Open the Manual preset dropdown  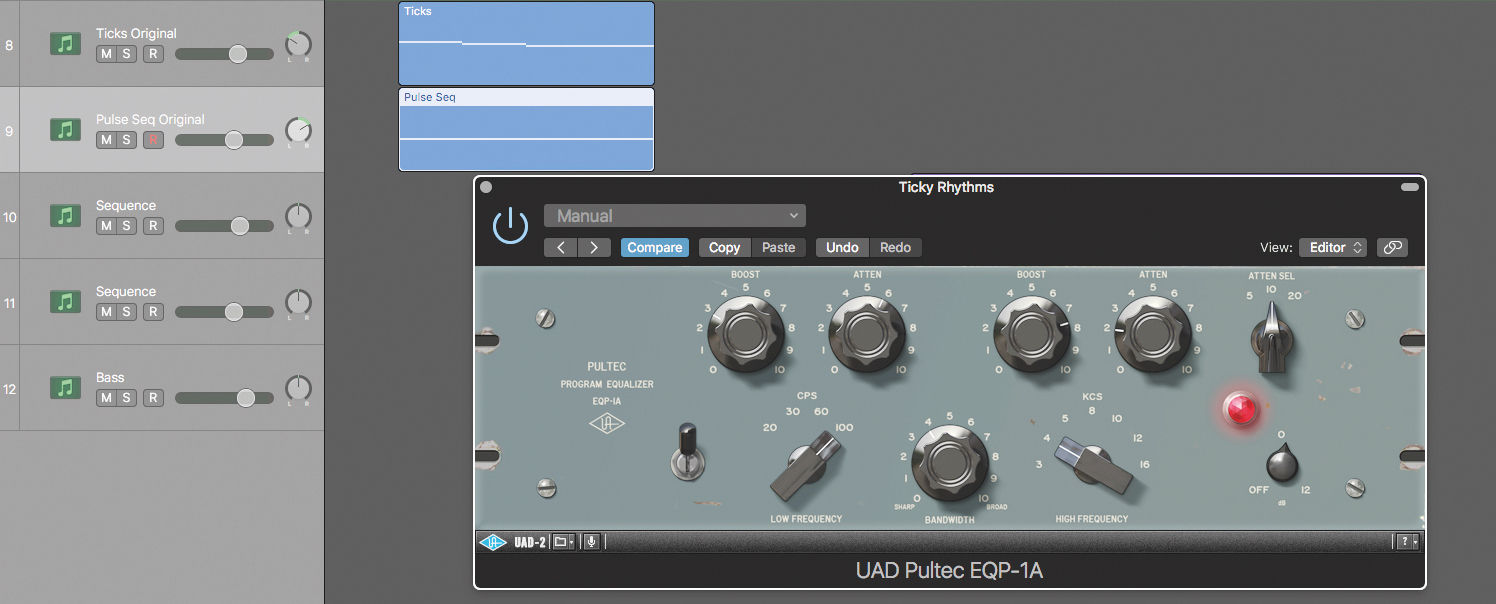(675, 215)
